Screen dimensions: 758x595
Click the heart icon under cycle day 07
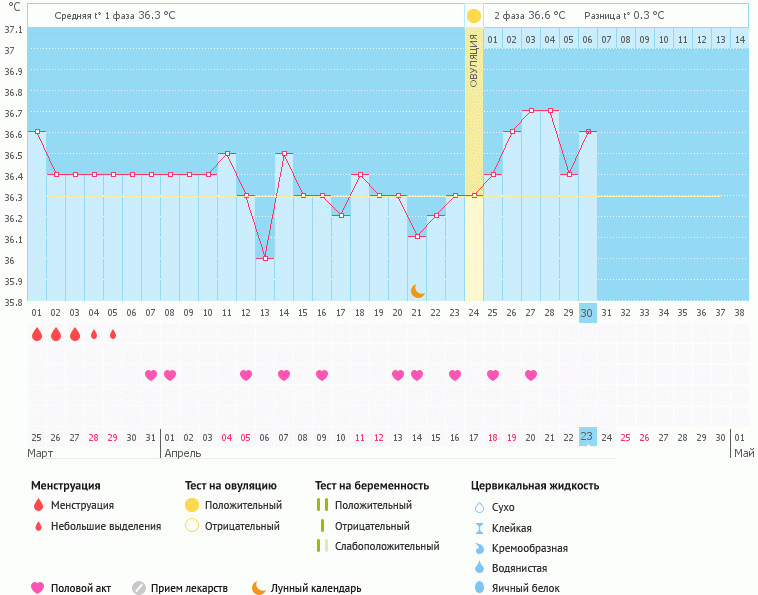pos(151,375)
